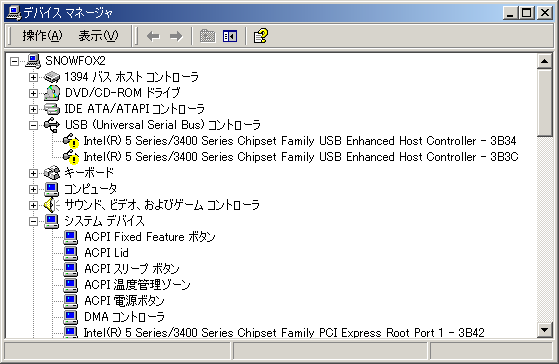The width and height of the screenshot is (559, 364).
Task: Click the デバイス マネージャ title bar icon
Action: pos(14,13)
